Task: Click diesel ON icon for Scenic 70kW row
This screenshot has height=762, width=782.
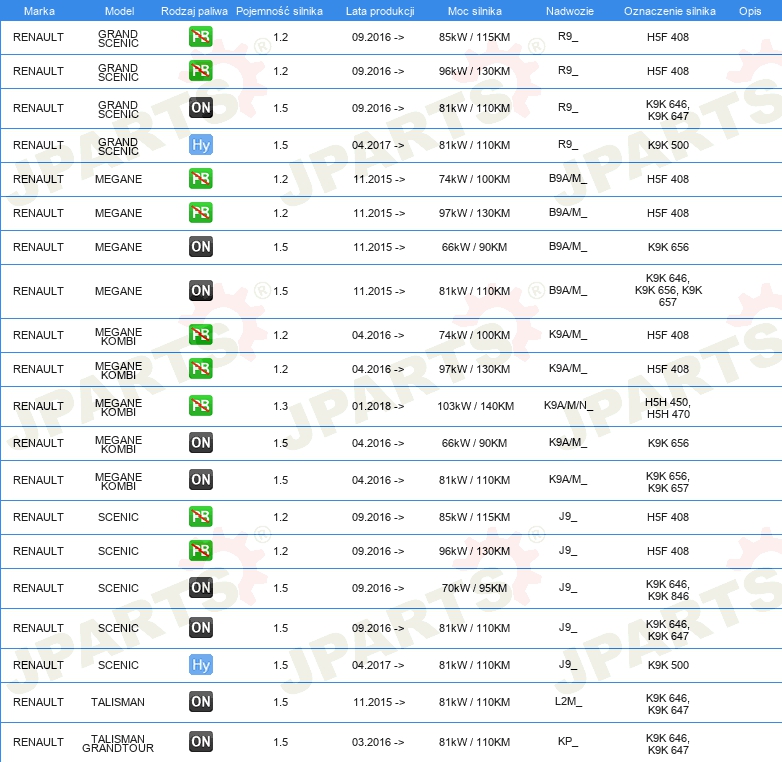Action: pos(200,587)
